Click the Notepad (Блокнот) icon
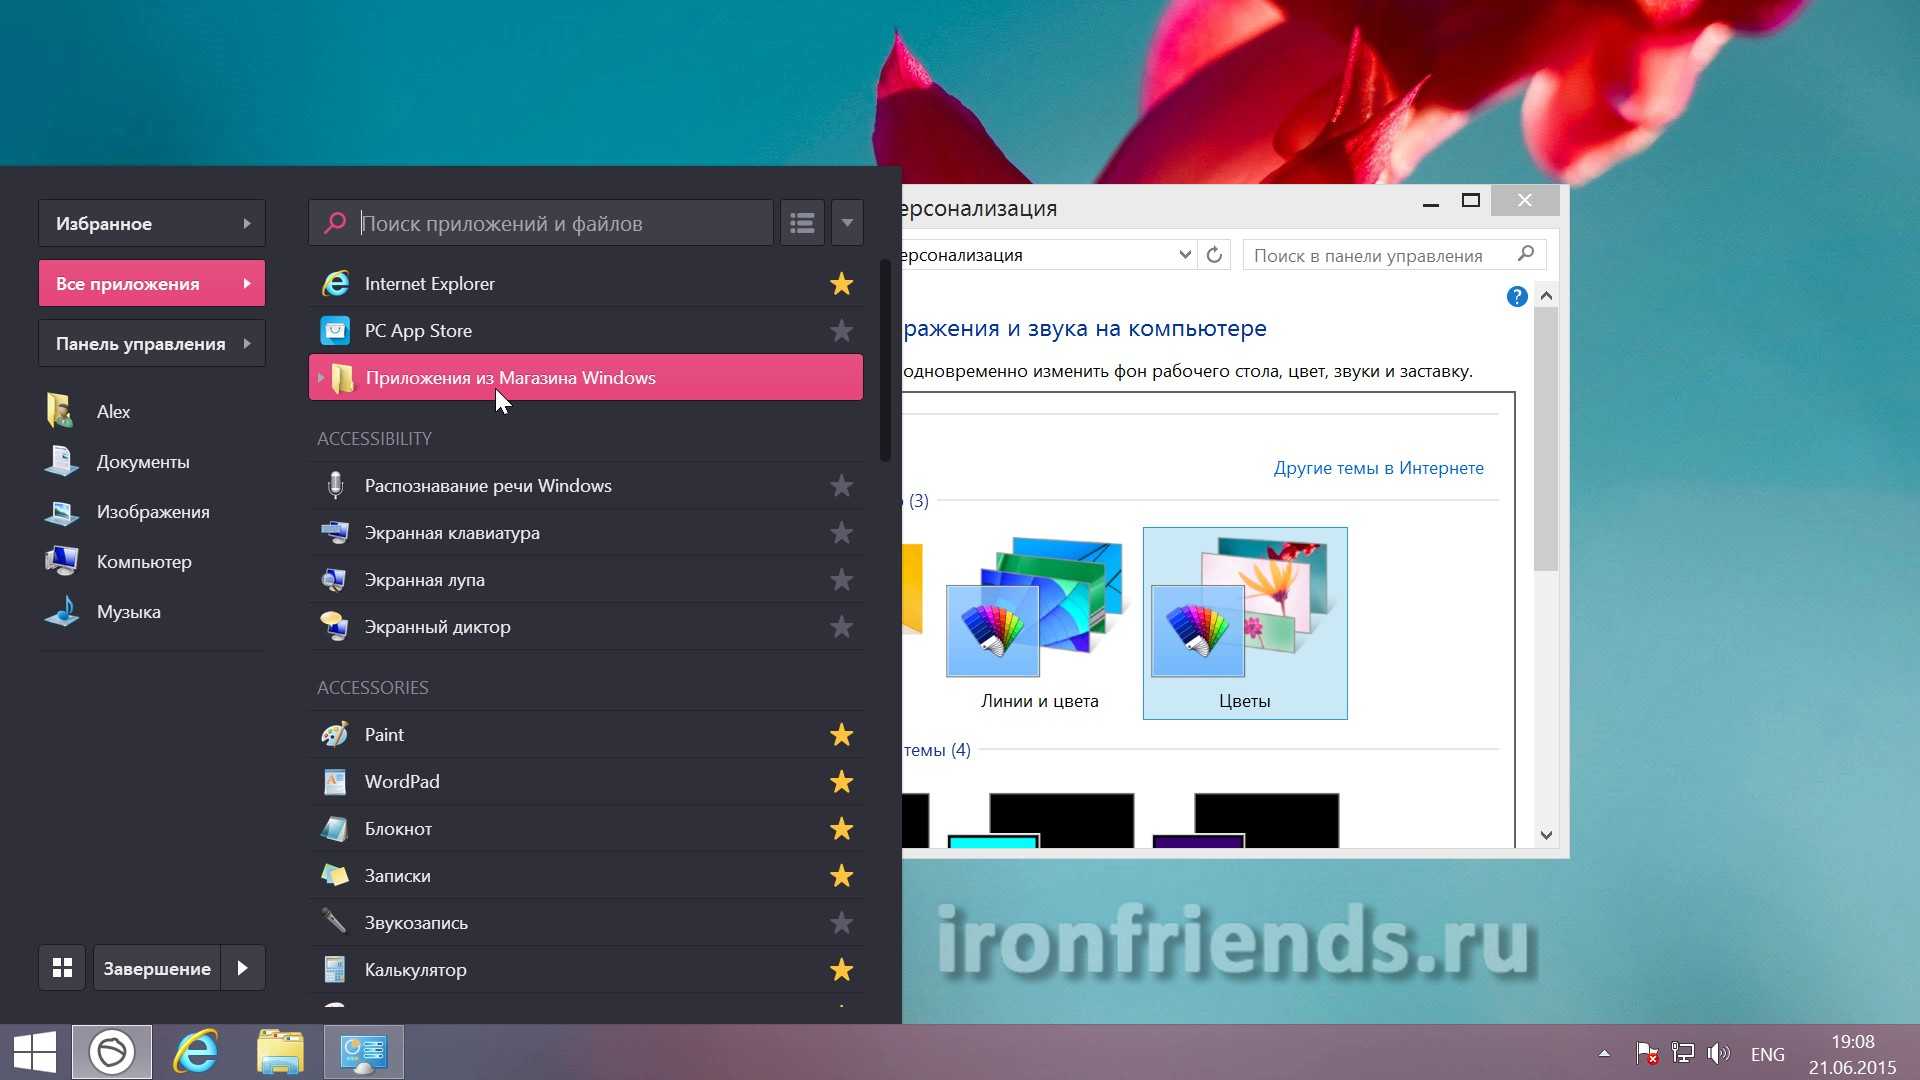1920x1080 pixels. (335, 829)
